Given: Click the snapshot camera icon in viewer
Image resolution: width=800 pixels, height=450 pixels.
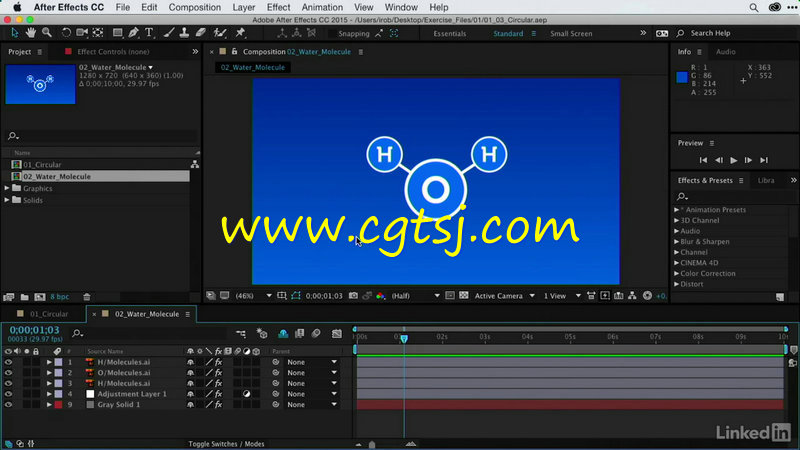Looking at the screenshot, I should point(353,296).
